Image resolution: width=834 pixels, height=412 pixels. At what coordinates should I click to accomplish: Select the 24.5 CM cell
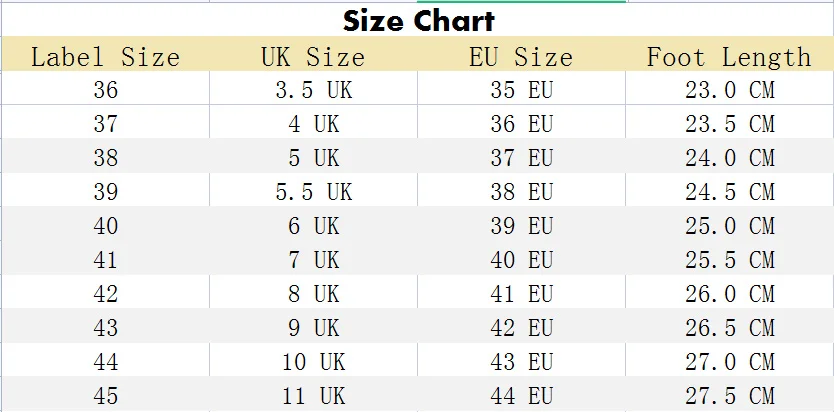[730, 190]
